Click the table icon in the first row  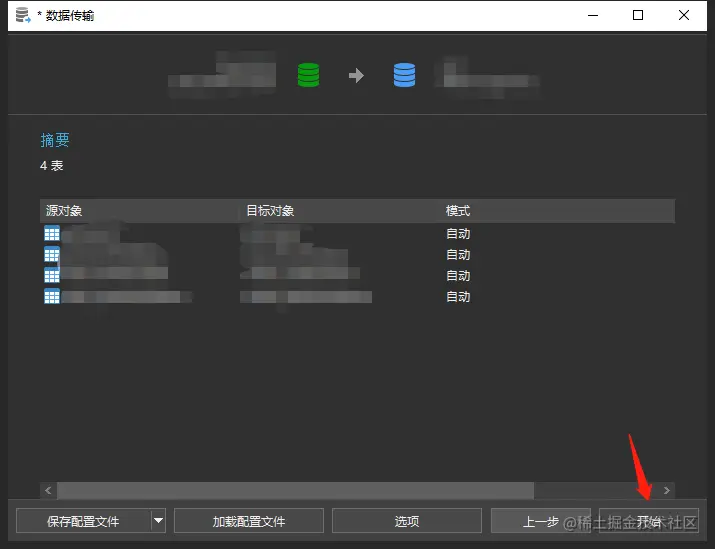pyautogui.click(x=52, y=233)
